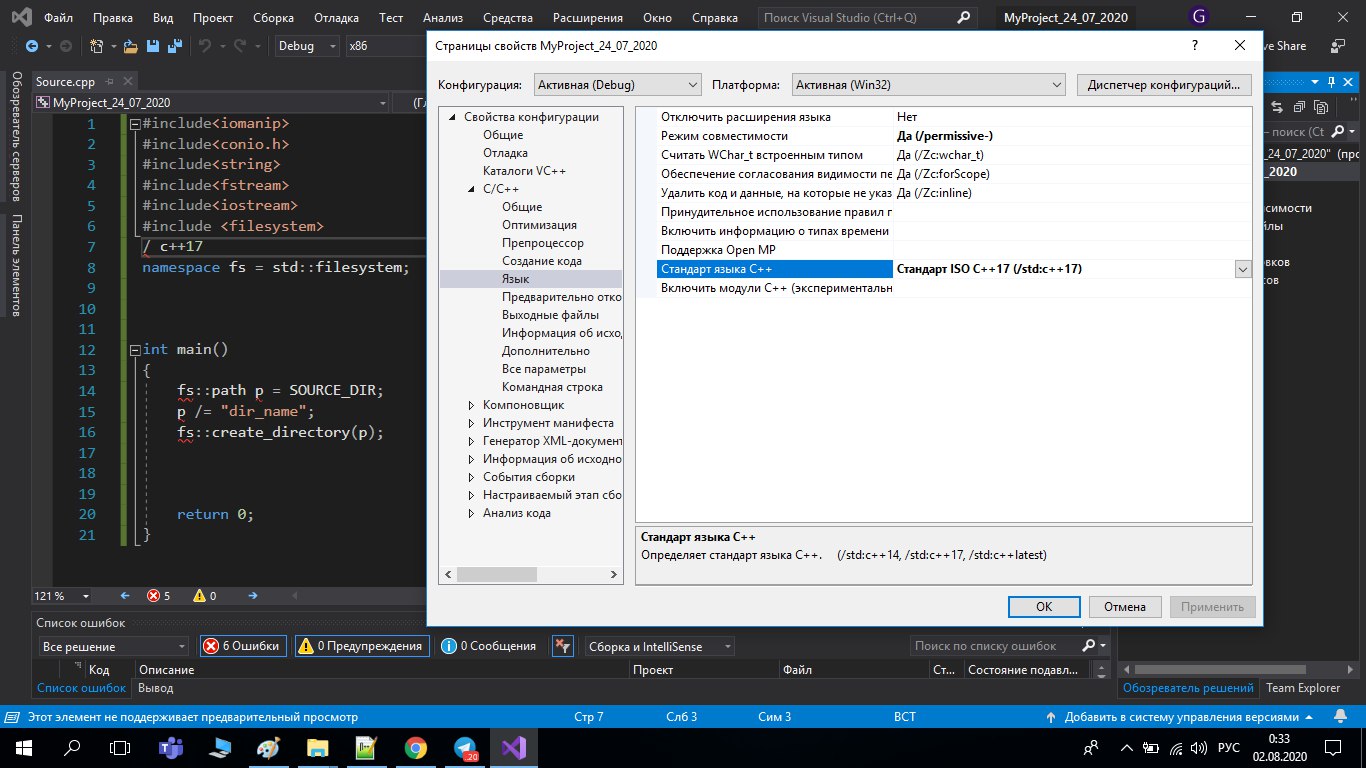Click the clear filters icon in error list
Viewport: 1366px width, 768px height.
[563, 646]
